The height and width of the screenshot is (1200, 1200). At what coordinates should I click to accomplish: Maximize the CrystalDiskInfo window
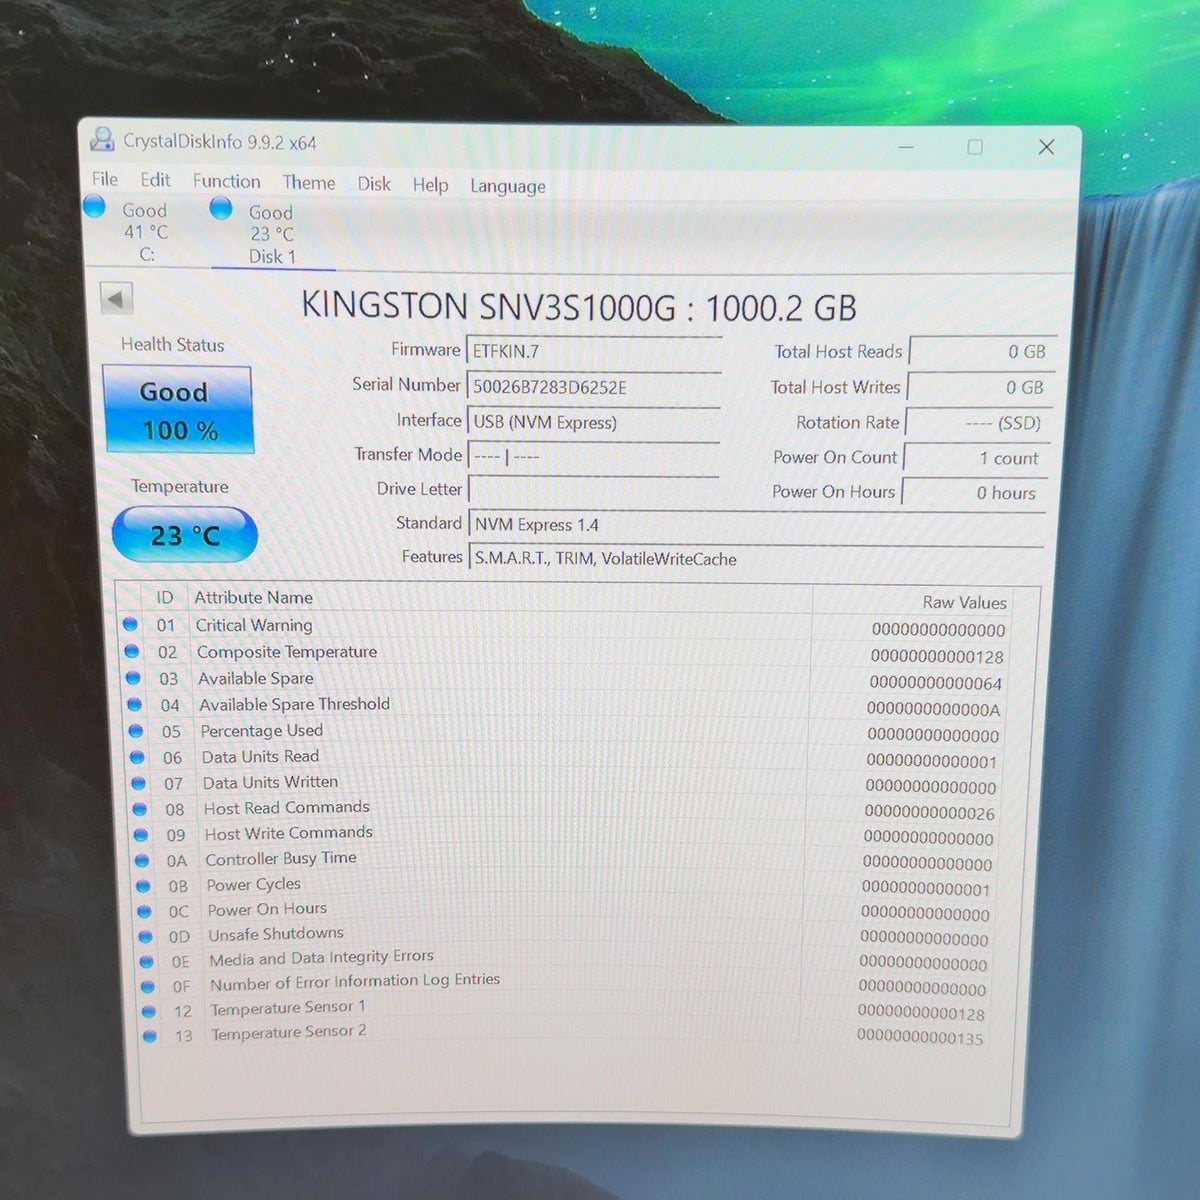(975, 147)
